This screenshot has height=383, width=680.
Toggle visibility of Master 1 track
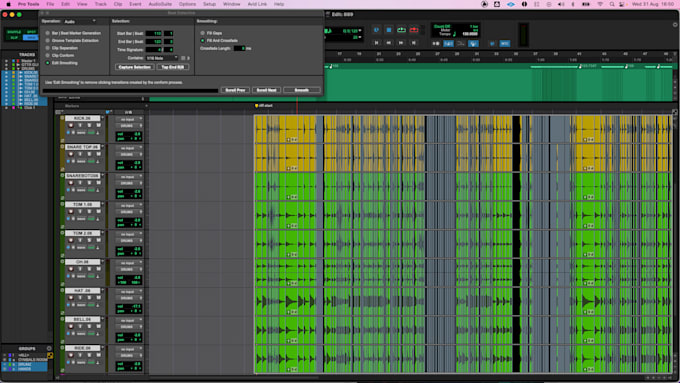coord(6,61)
